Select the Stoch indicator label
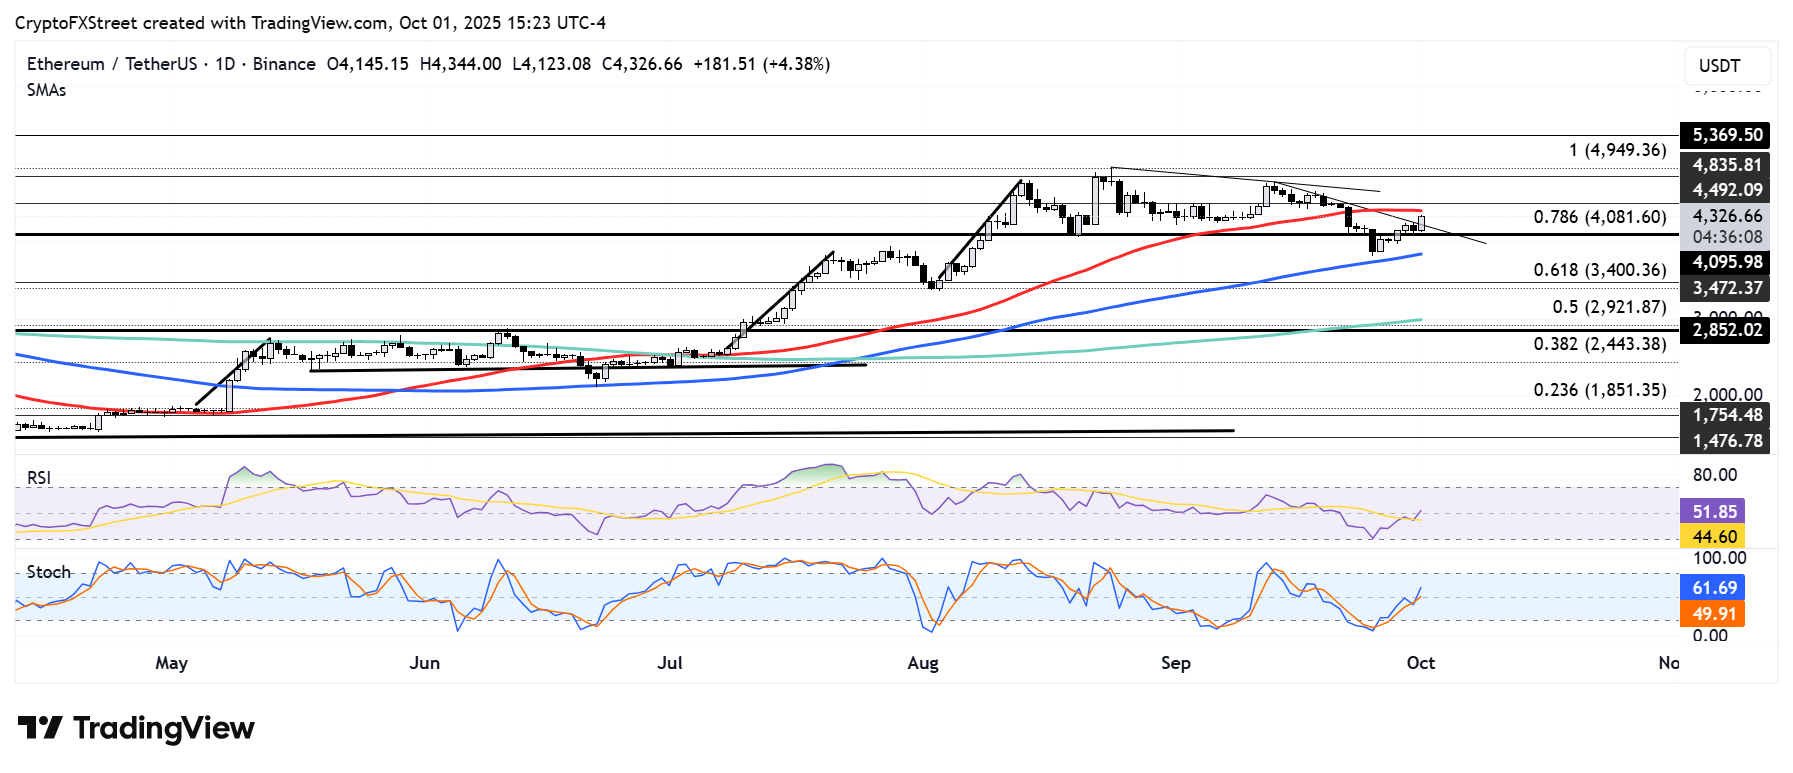1793x773 pixels. coord(48,572)
